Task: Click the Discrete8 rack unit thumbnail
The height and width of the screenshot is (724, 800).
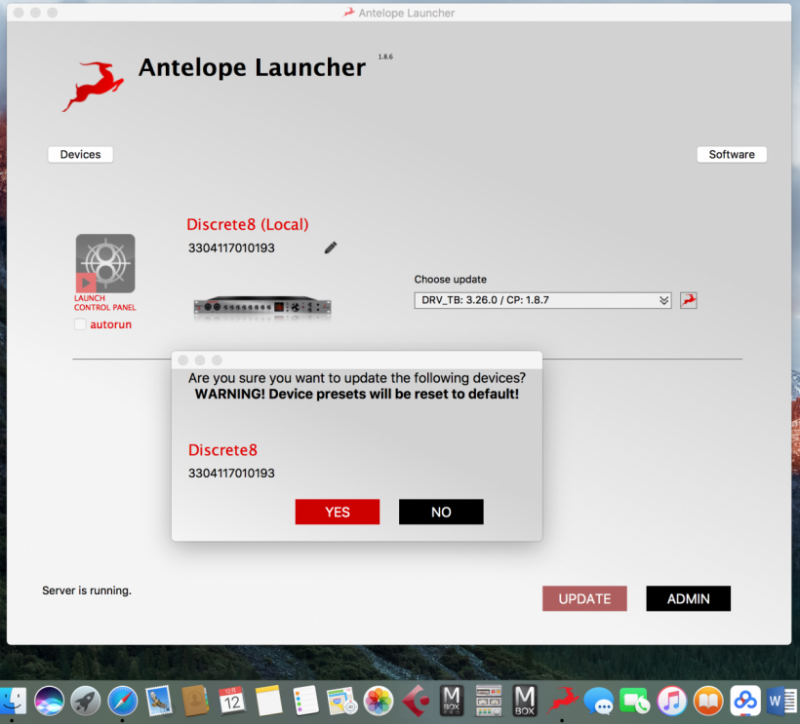Action: coord(262,307)
